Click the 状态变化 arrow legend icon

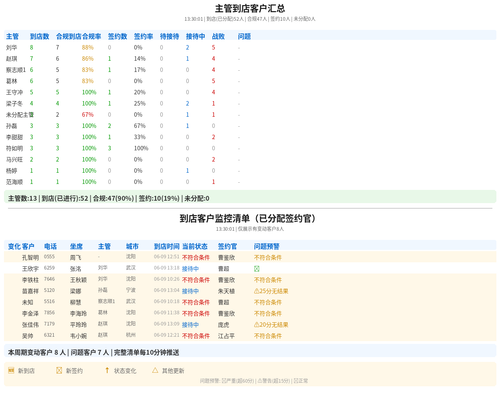pos(107,370)
